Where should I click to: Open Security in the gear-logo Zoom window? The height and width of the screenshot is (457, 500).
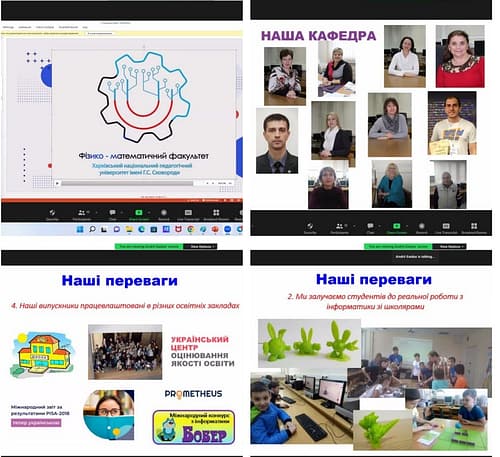(52, 215)
